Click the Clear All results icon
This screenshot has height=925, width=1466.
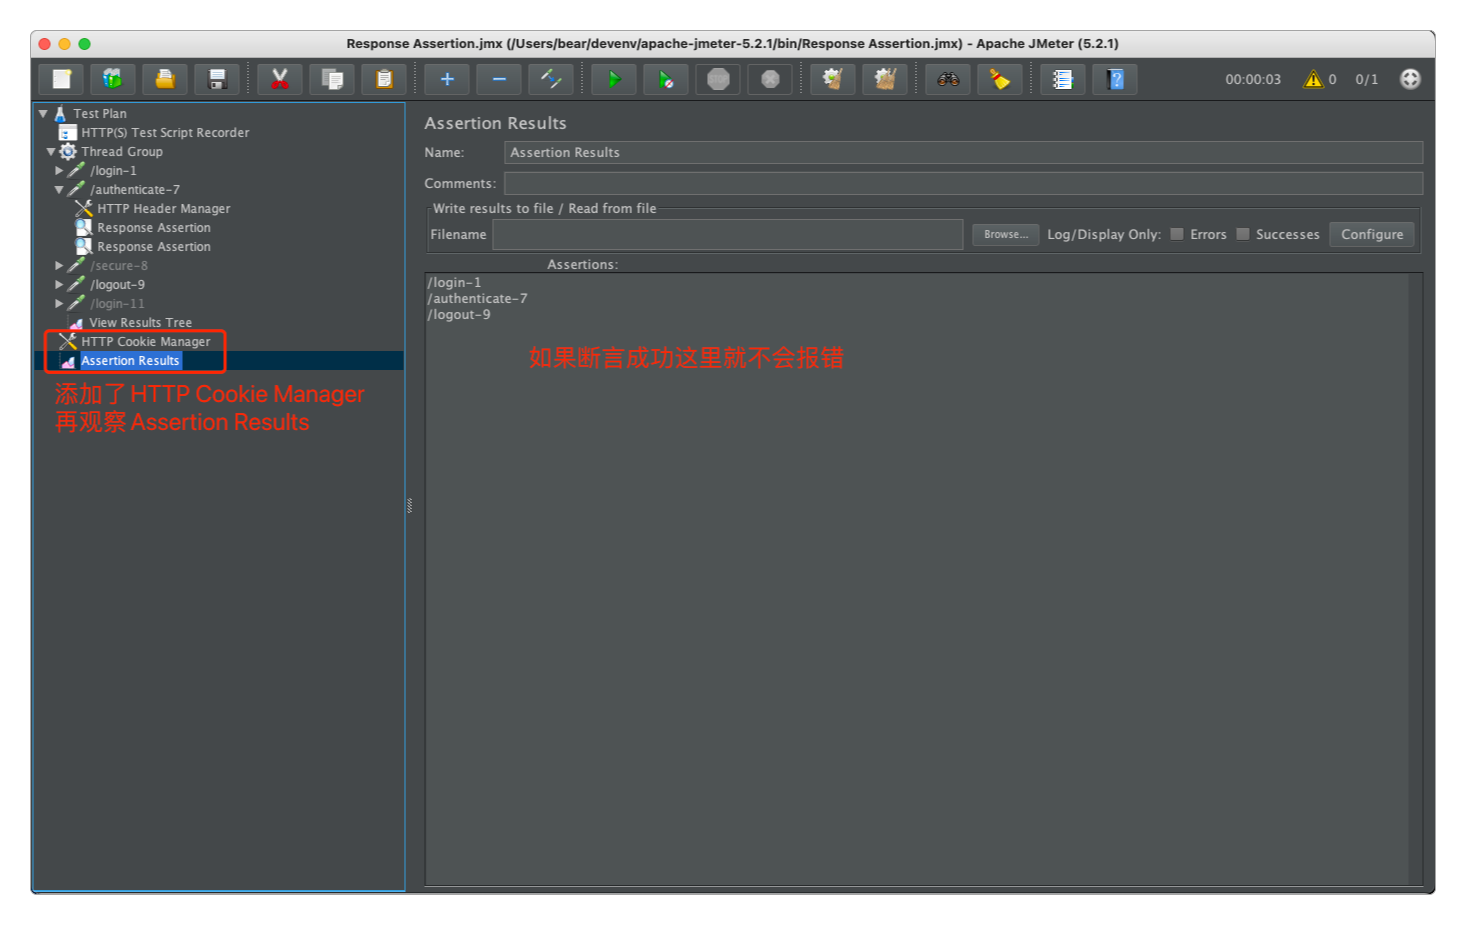(885, 79)
